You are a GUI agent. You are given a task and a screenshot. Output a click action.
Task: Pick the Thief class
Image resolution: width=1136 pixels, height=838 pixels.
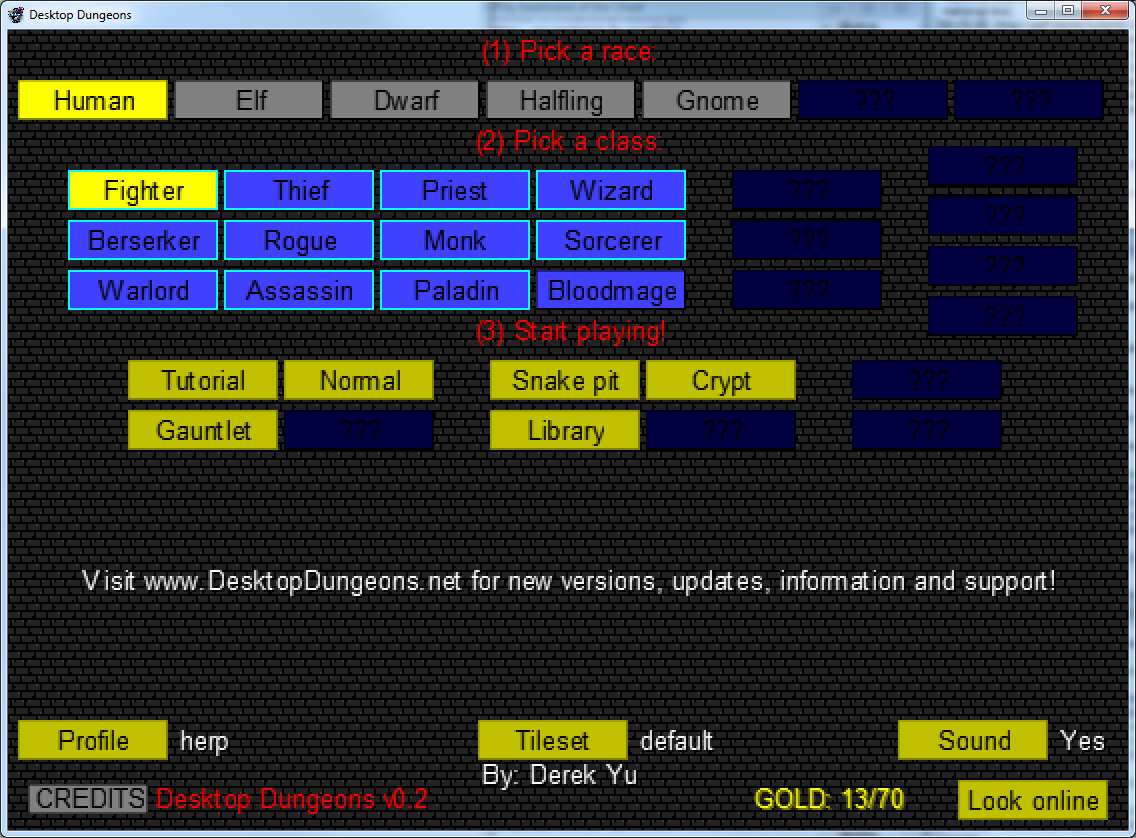click(299, 190)
